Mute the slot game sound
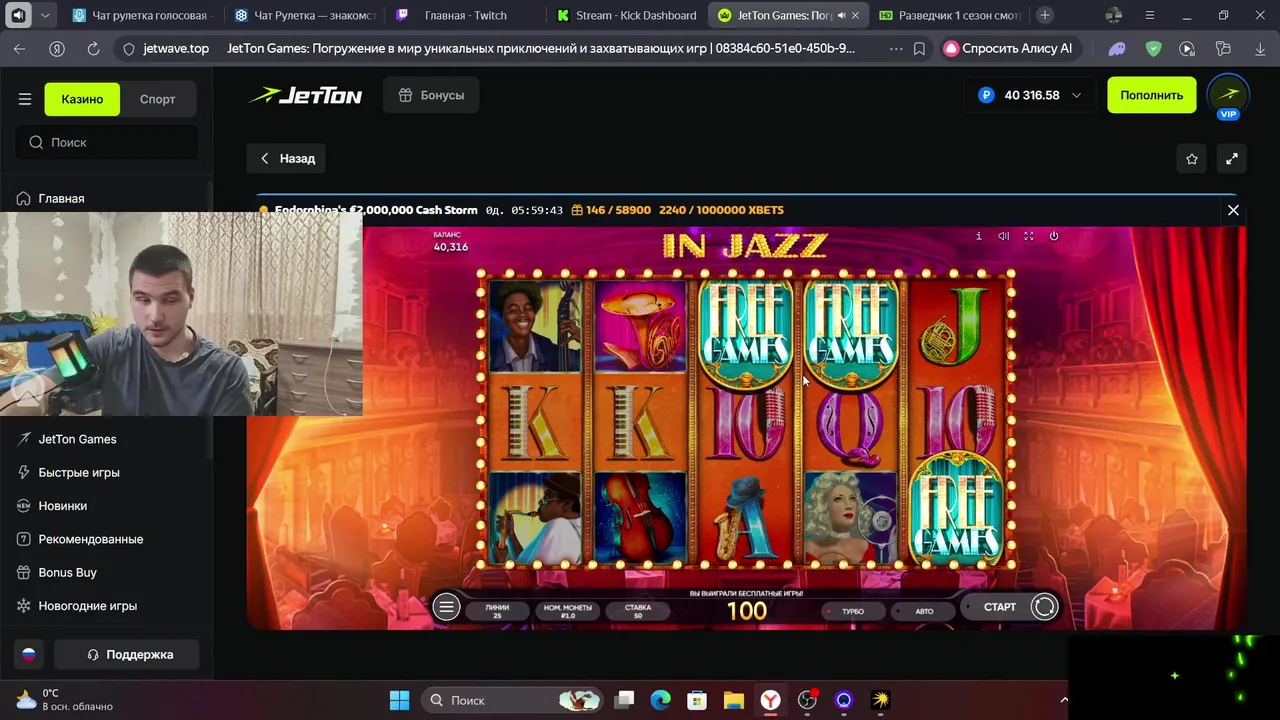The image size is (1280, 720). click(1003, 236)
